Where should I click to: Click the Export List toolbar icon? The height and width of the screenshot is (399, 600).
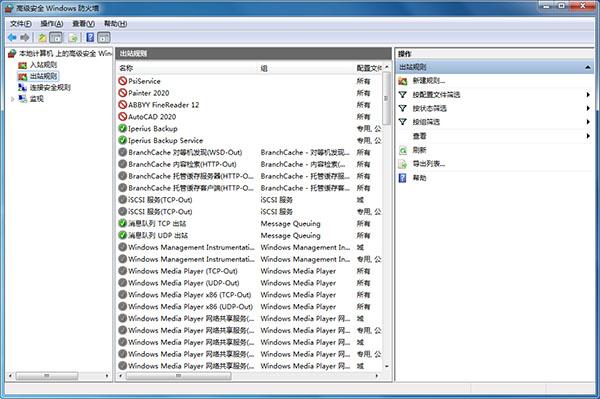[x=73, y=37]
